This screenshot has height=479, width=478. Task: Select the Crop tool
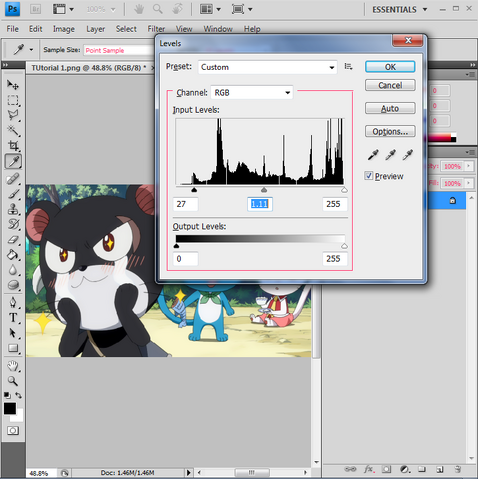(x=13, y=145)
